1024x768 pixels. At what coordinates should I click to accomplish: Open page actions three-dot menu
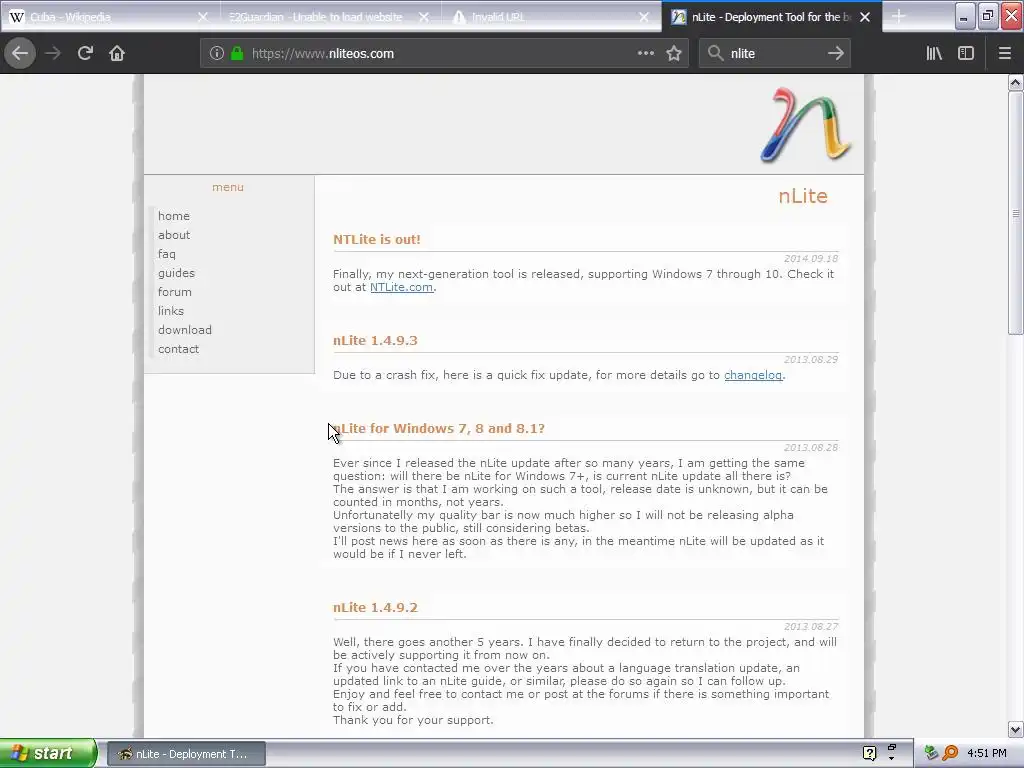646,54
